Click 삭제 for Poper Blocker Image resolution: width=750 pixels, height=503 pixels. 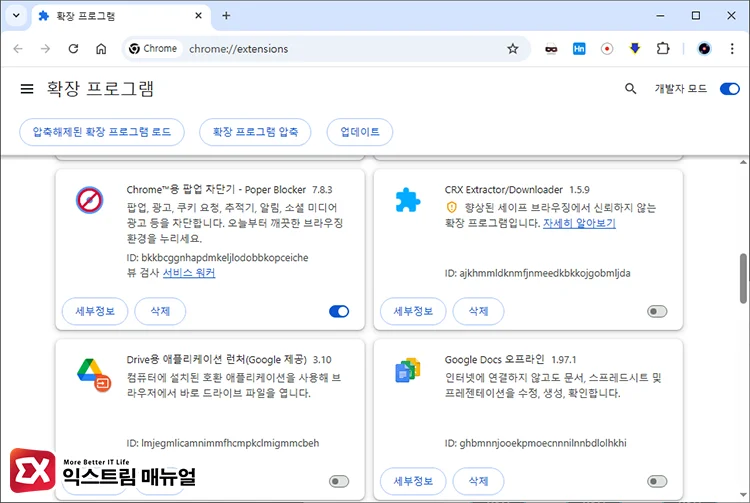coord(160,311)
